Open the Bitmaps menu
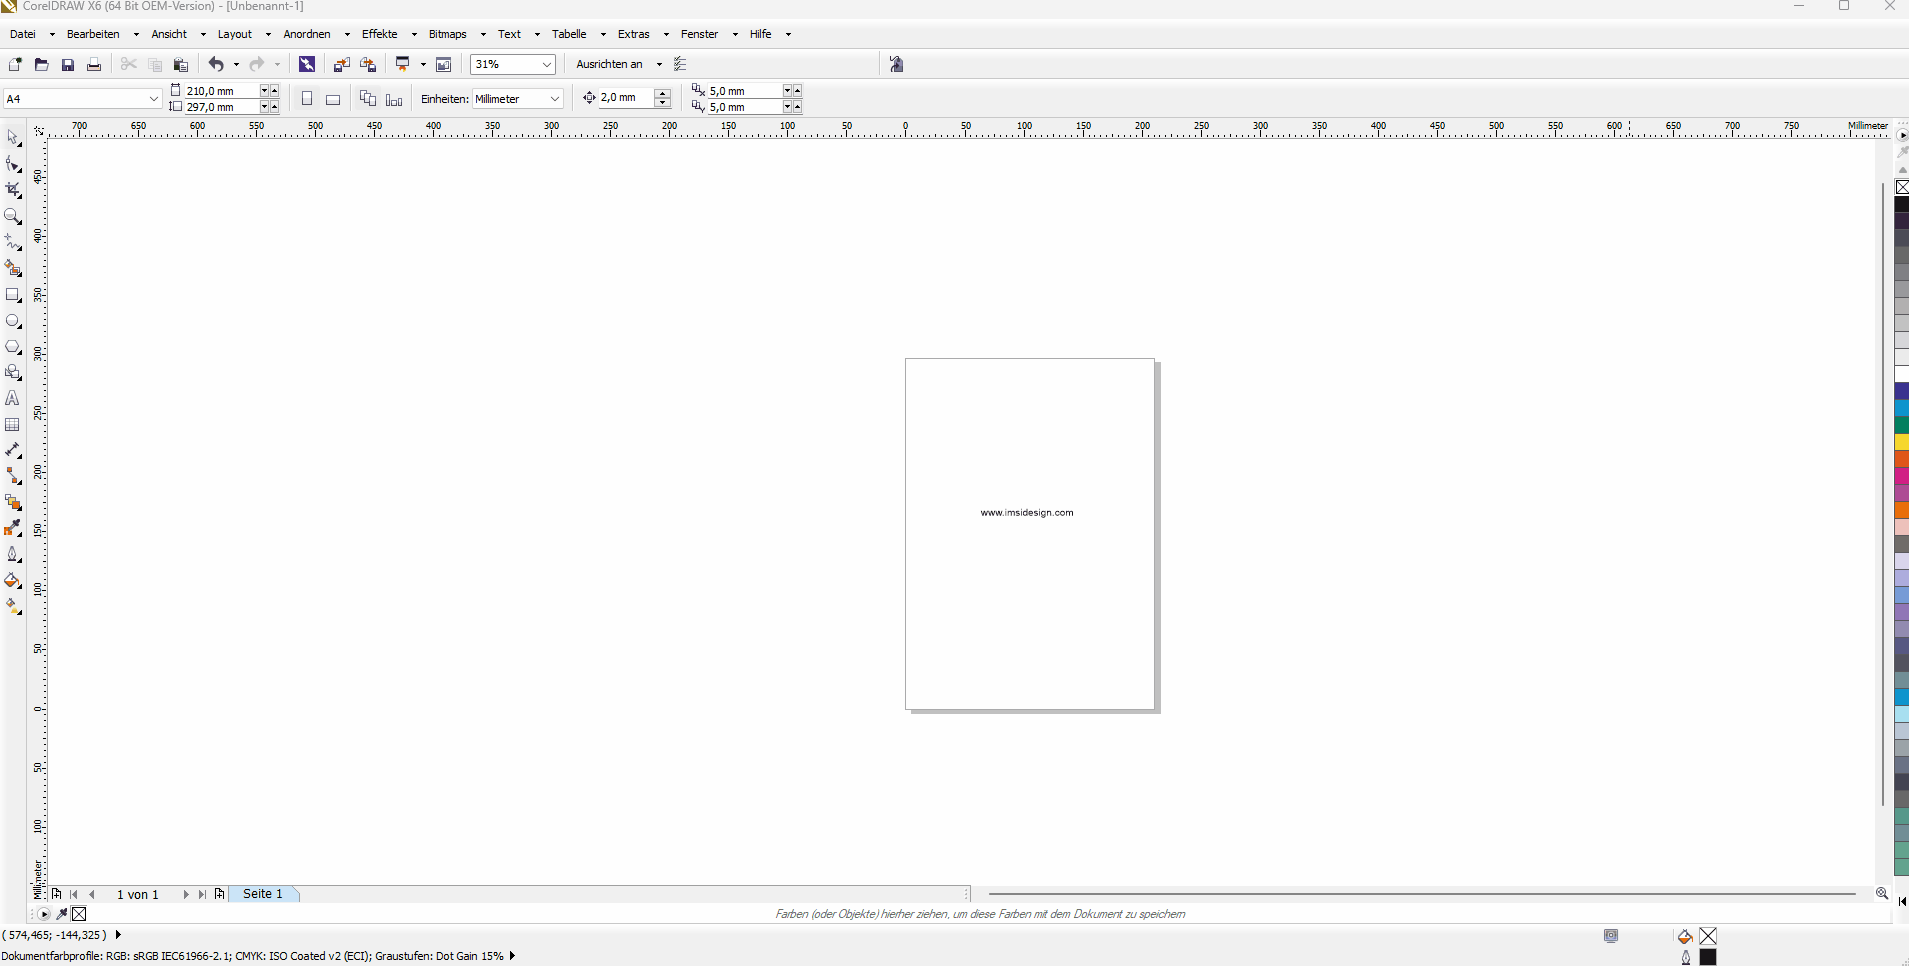This screenshot has width=1909, height=966. coord(447,34)
